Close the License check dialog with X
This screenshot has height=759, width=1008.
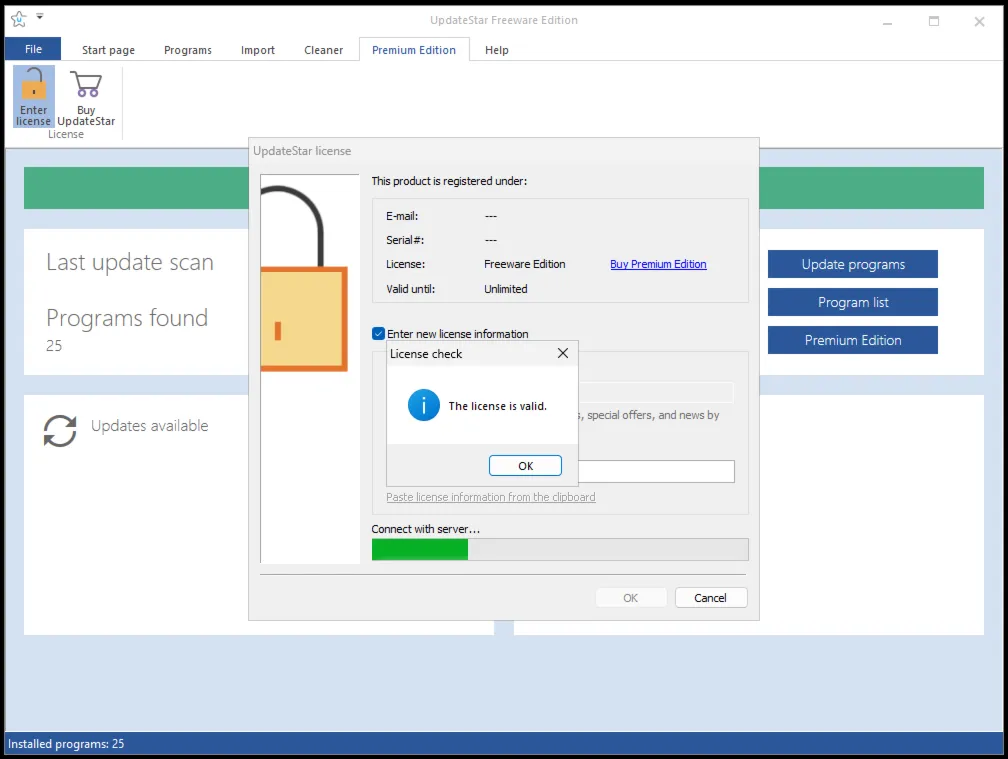562,353
